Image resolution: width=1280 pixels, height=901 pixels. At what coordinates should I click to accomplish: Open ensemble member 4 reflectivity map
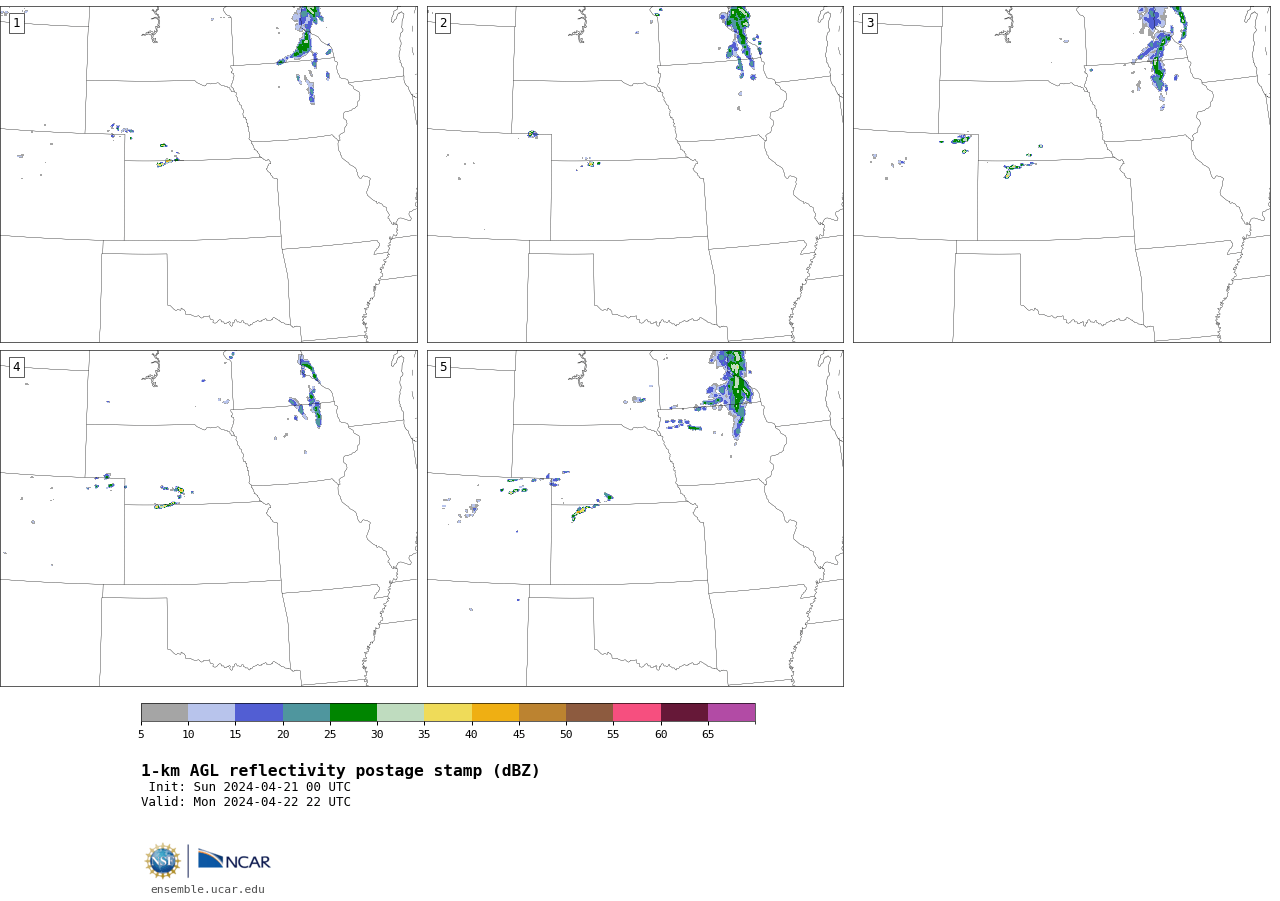tap(208, 518)
